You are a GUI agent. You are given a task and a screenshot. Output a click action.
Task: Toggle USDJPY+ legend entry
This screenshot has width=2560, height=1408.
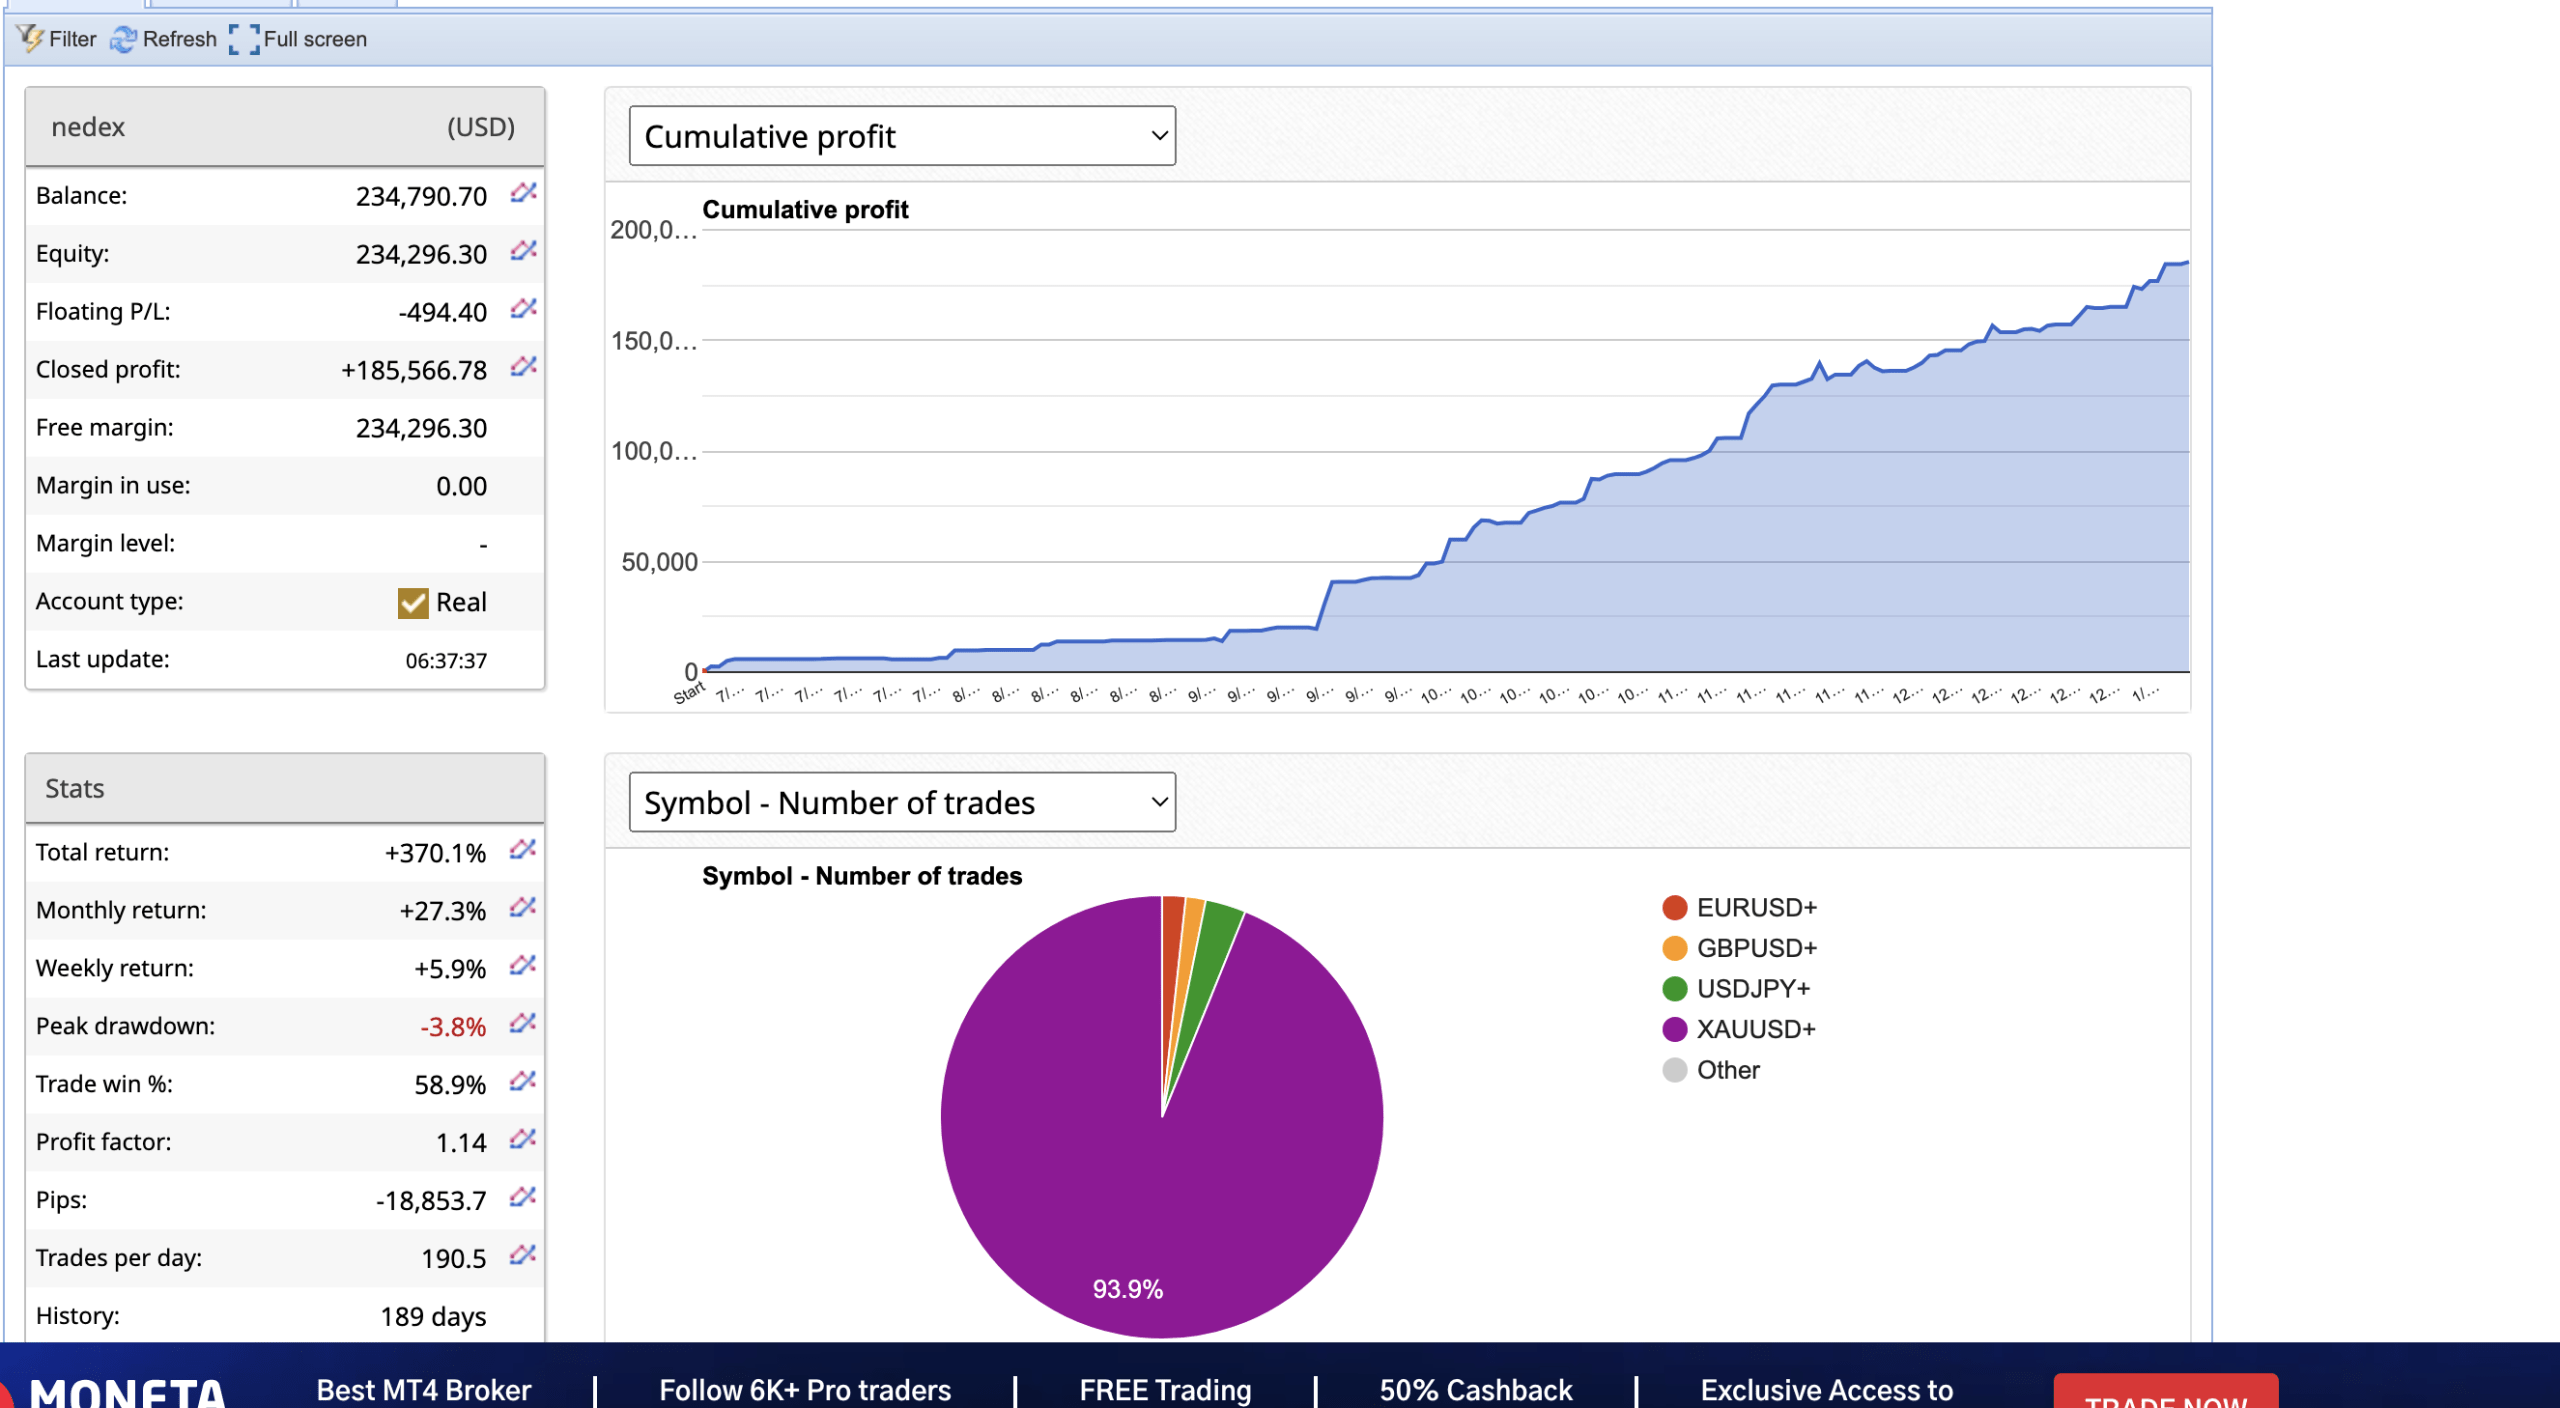[x=1736, y=989]
